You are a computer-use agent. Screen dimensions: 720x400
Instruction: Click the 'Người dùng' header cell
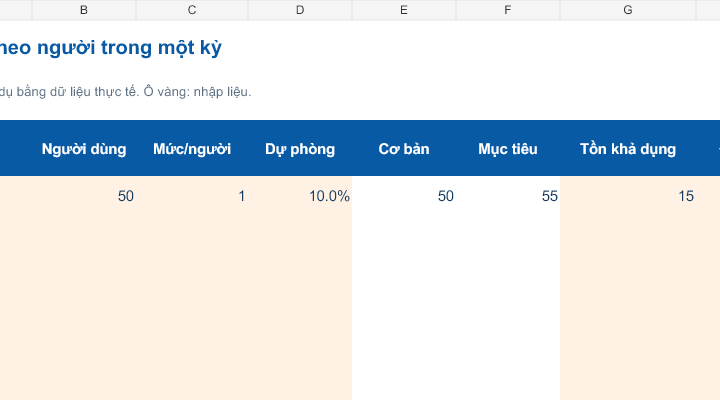[x=84, y=149]
